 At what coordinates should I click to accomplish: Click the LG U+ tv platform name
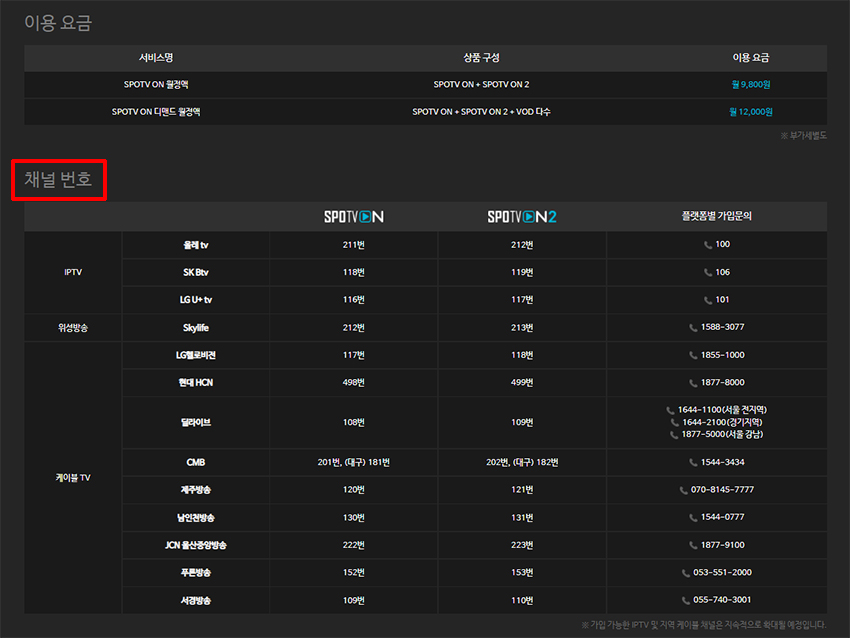tap(196, 300)
